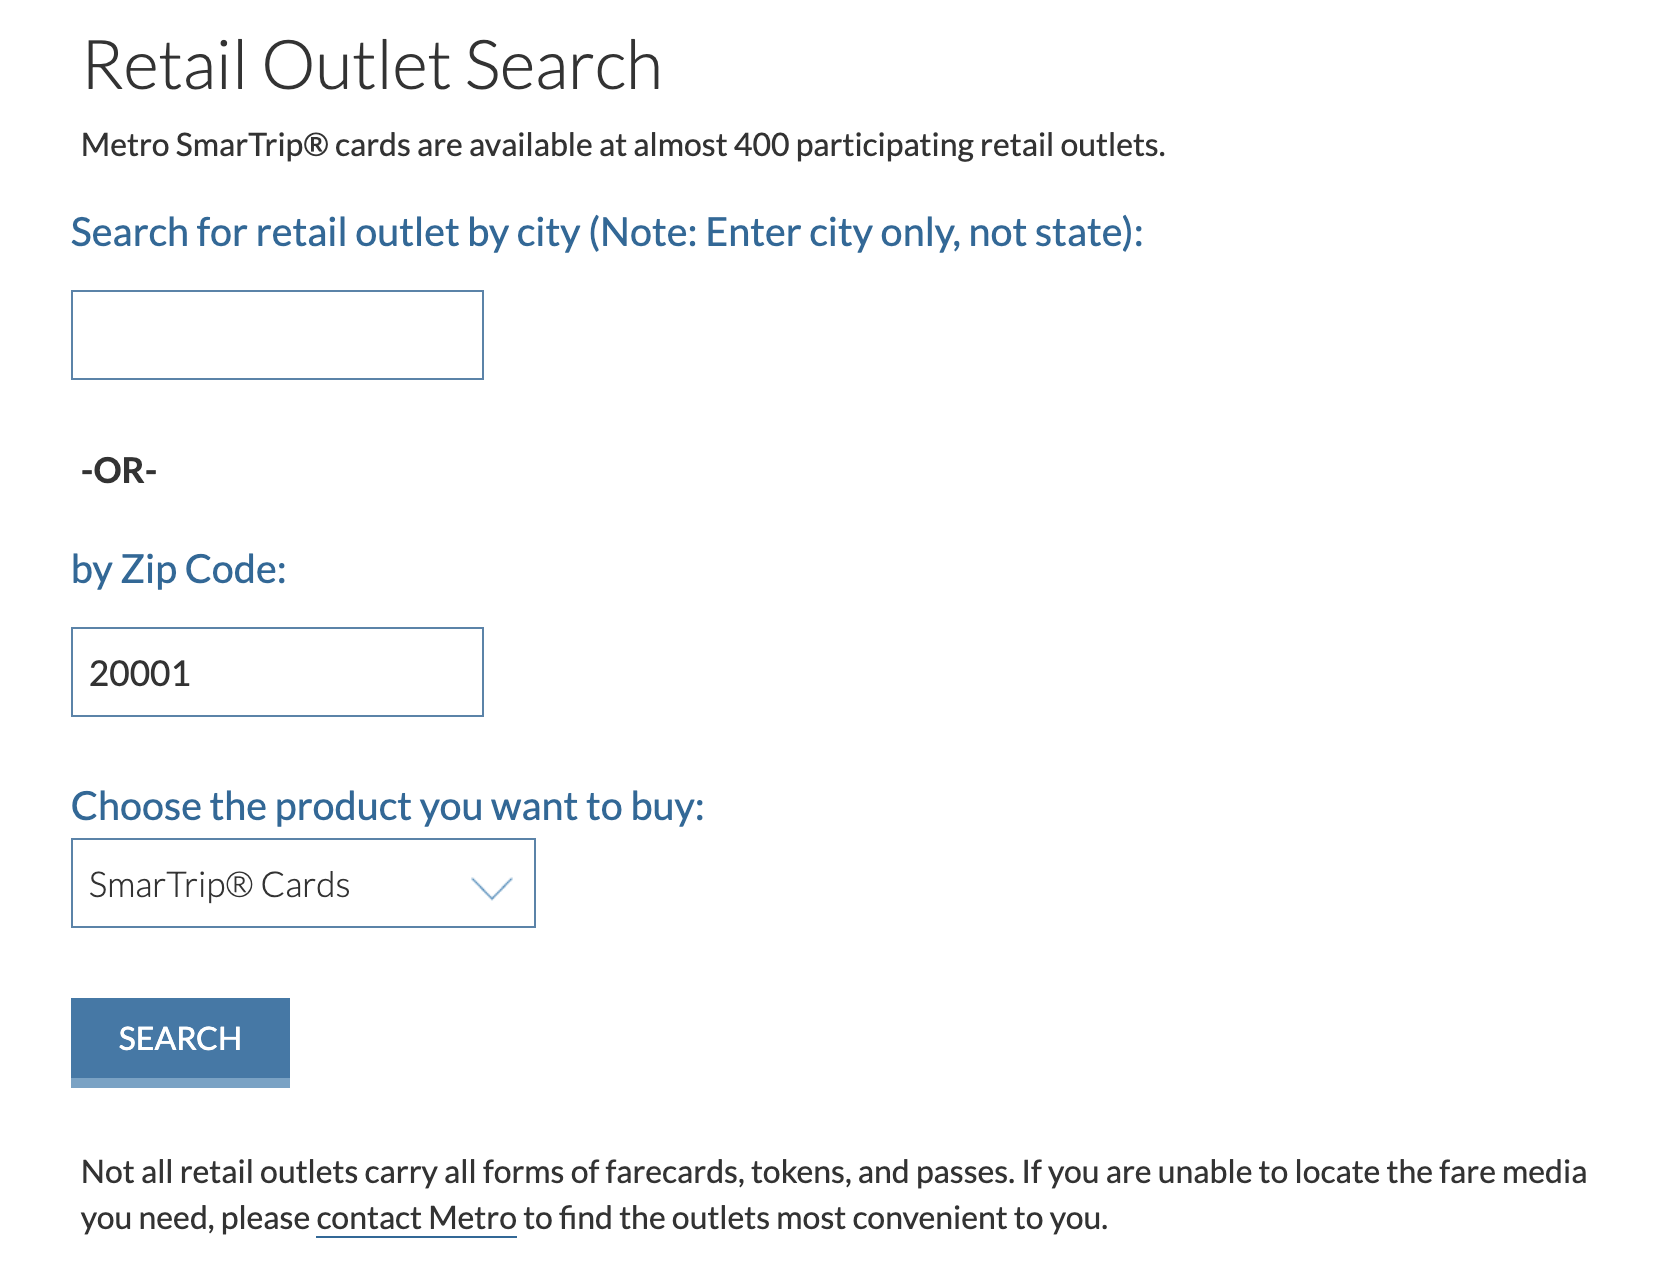Image resolution: width=1680 pixels, height=1268 pixels.
Task: Click the dropdown chevron next to SmarTrip® Cards
Action: [x=490, y=884]
